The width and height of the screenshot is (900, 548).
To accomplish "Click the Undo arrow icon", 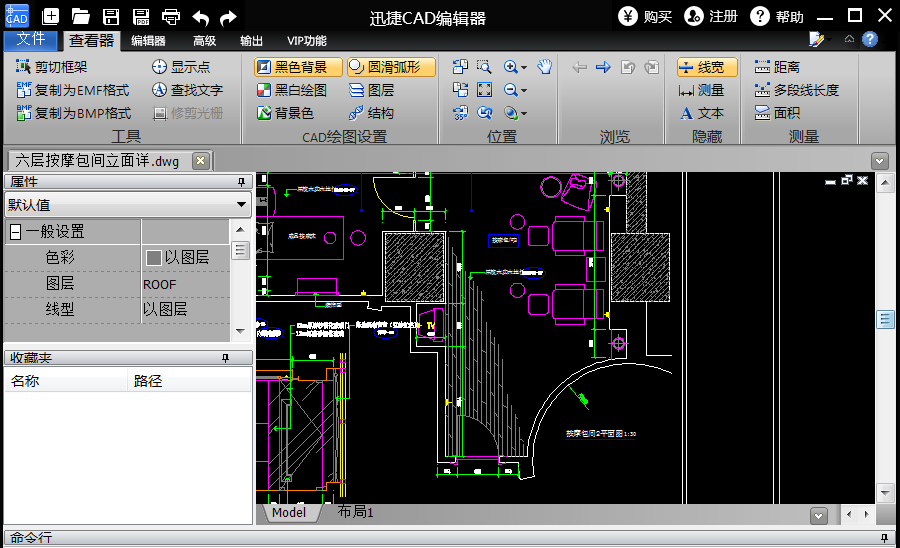I will (201, 17).
